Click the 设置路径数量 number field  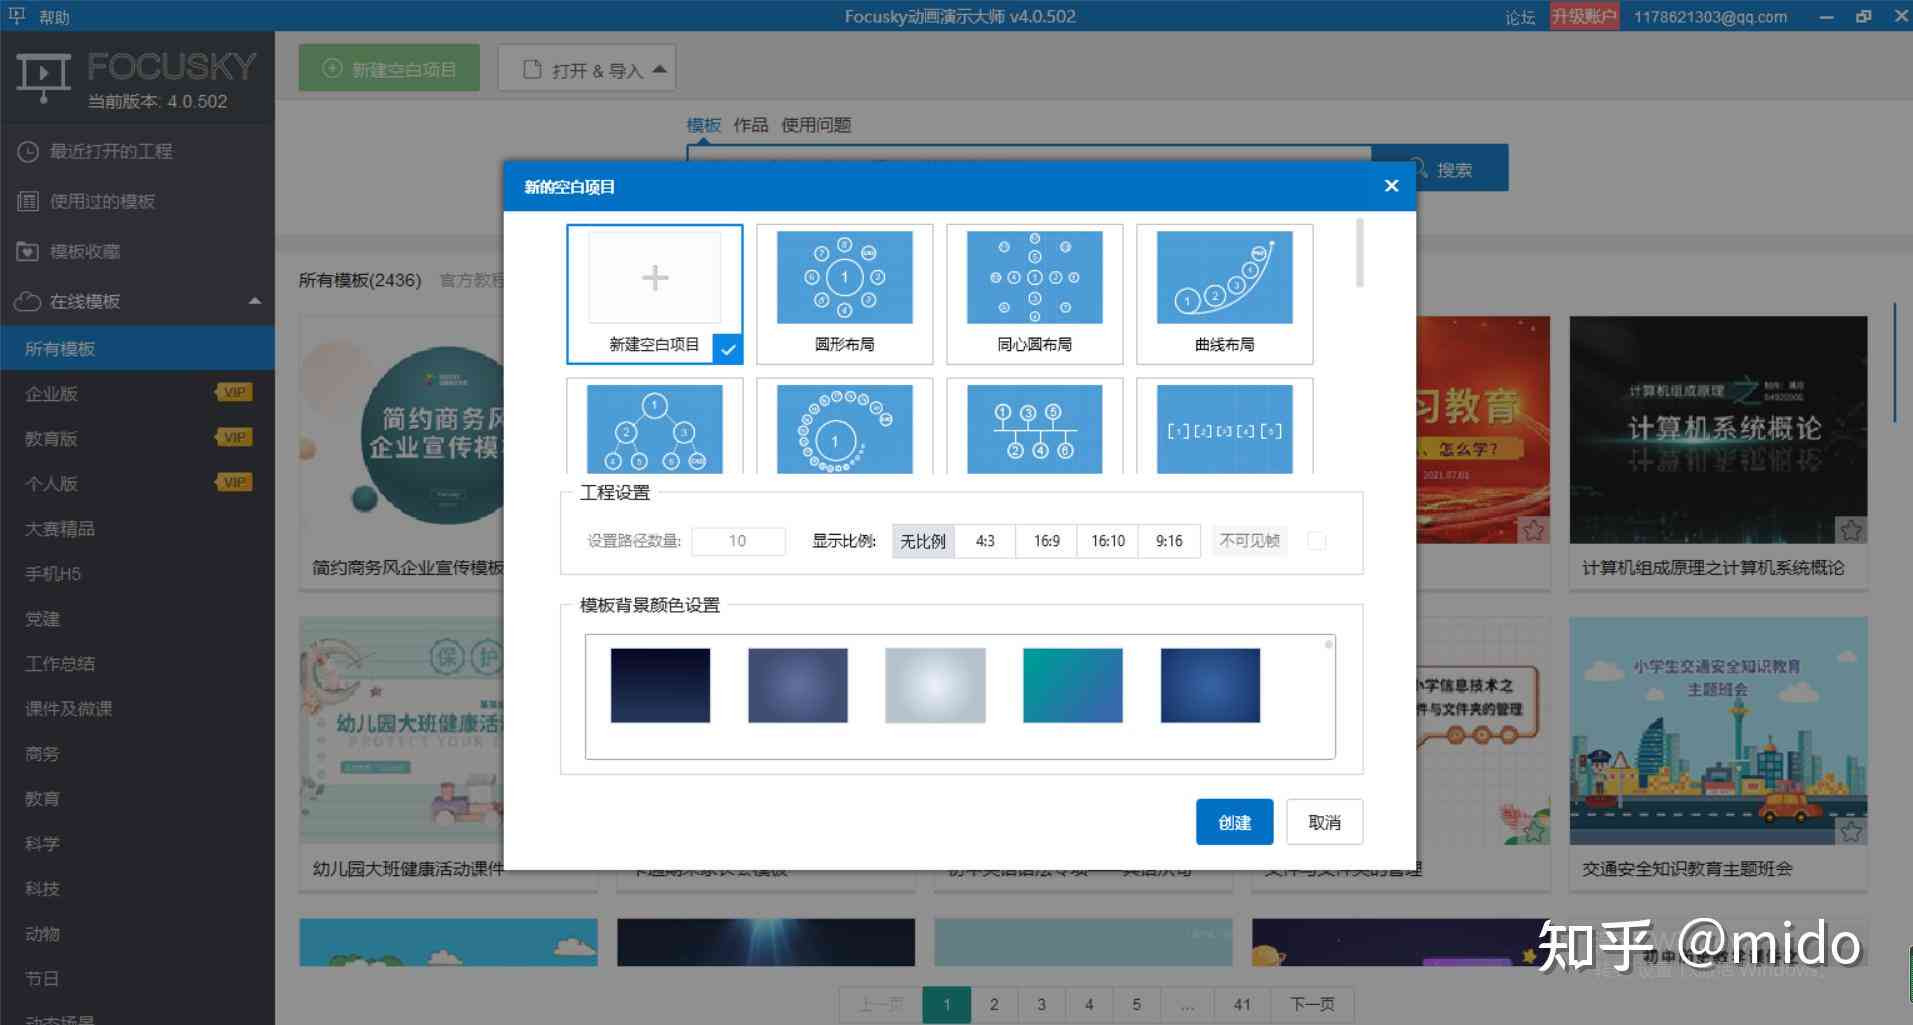(738, 541)
